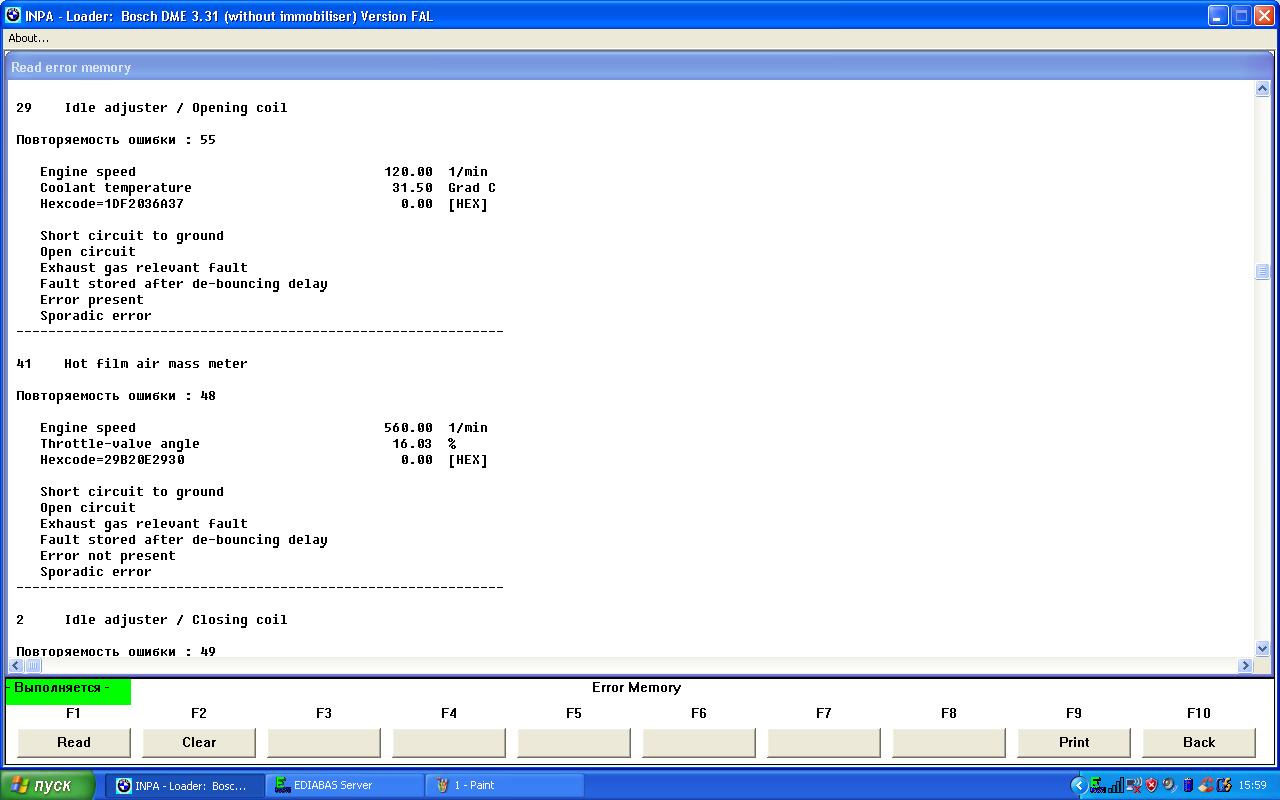Click the text 'Повторяемость ошибки : 48'

pos(116,396)
